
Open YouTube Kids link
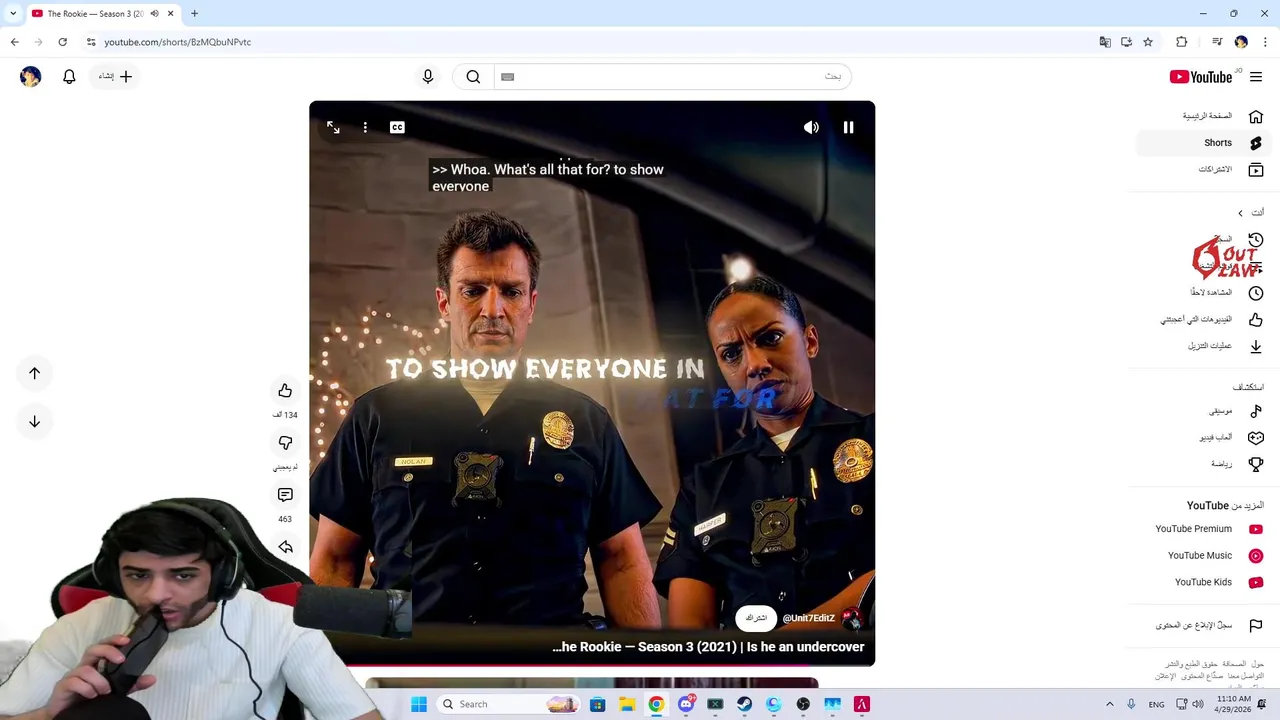[1204, 582]
